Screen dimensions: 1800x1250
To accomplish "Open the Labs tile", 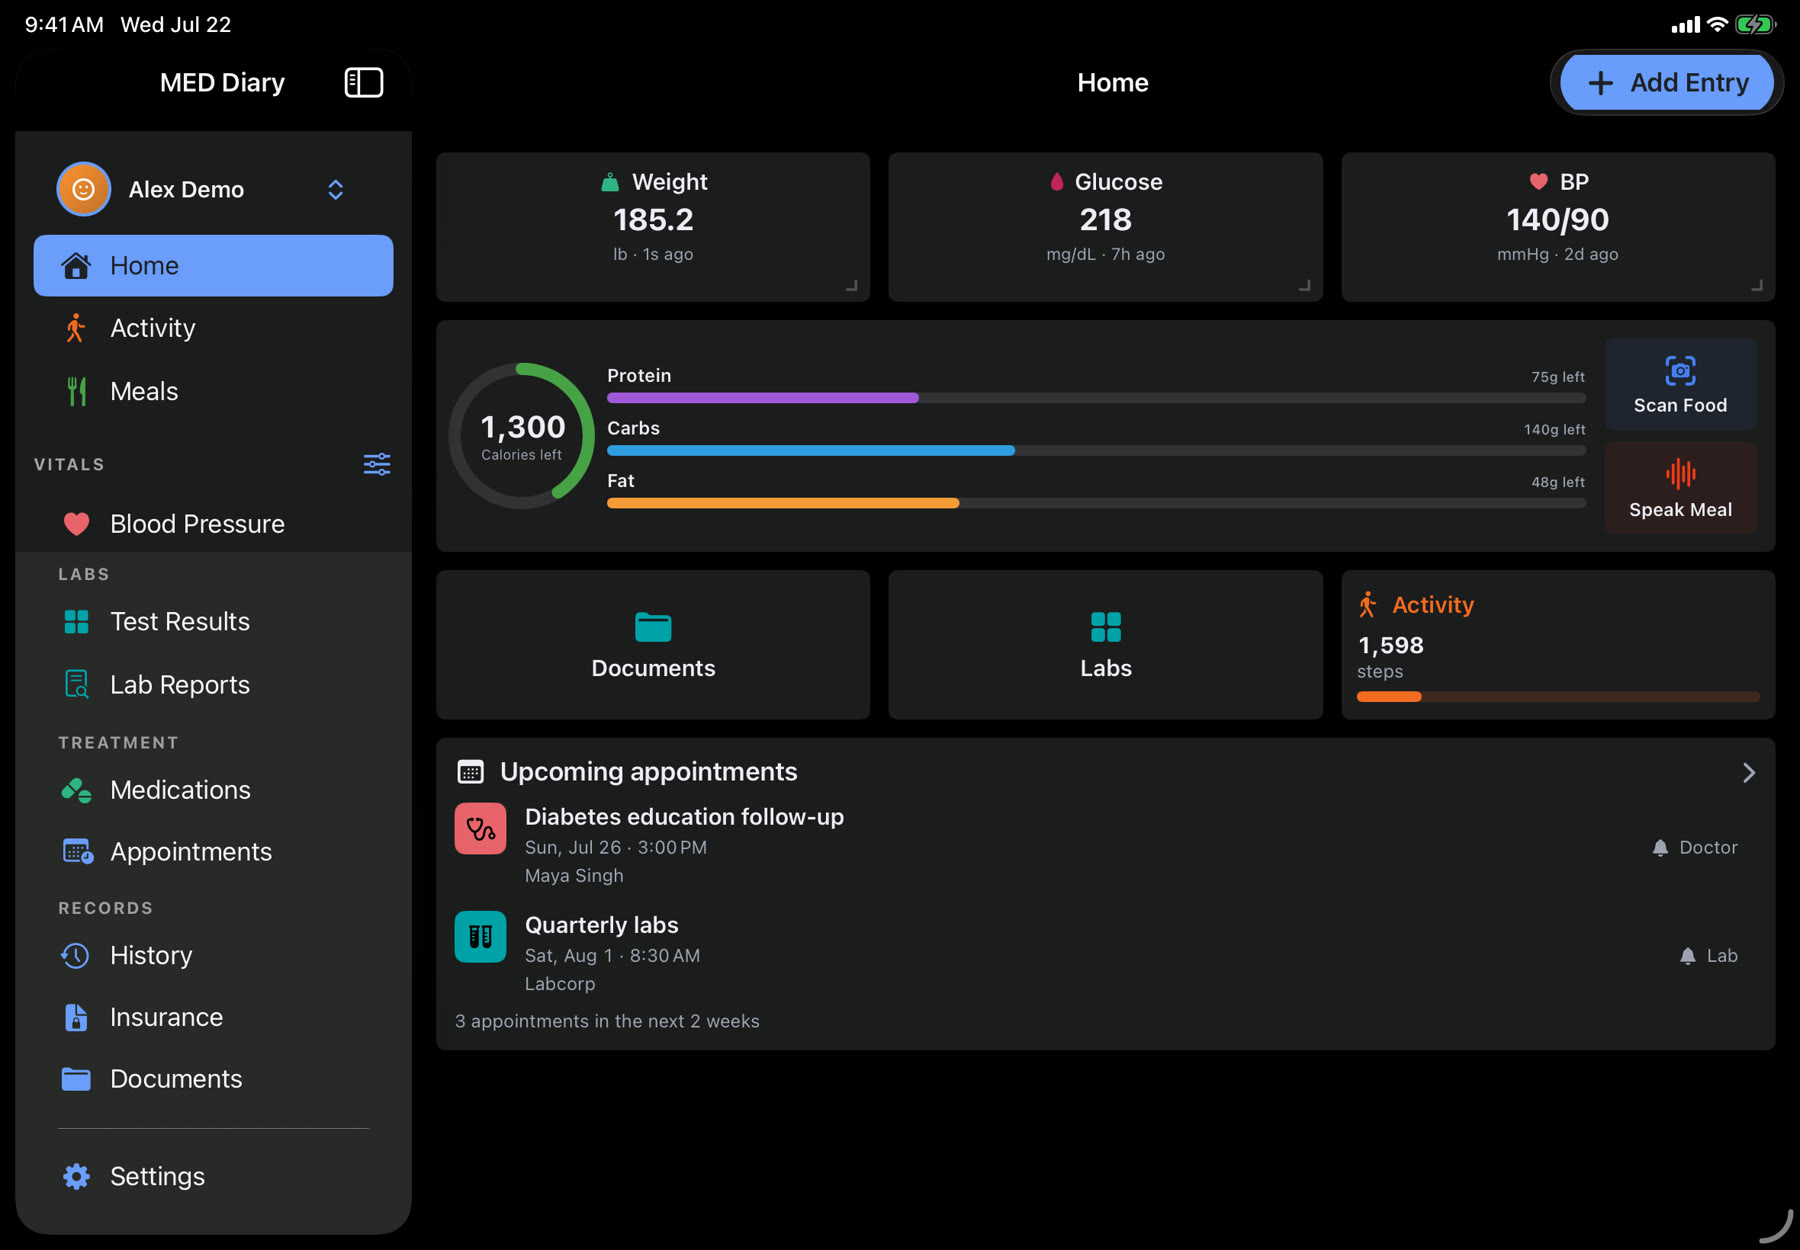I will click(x=1105, y=645).
